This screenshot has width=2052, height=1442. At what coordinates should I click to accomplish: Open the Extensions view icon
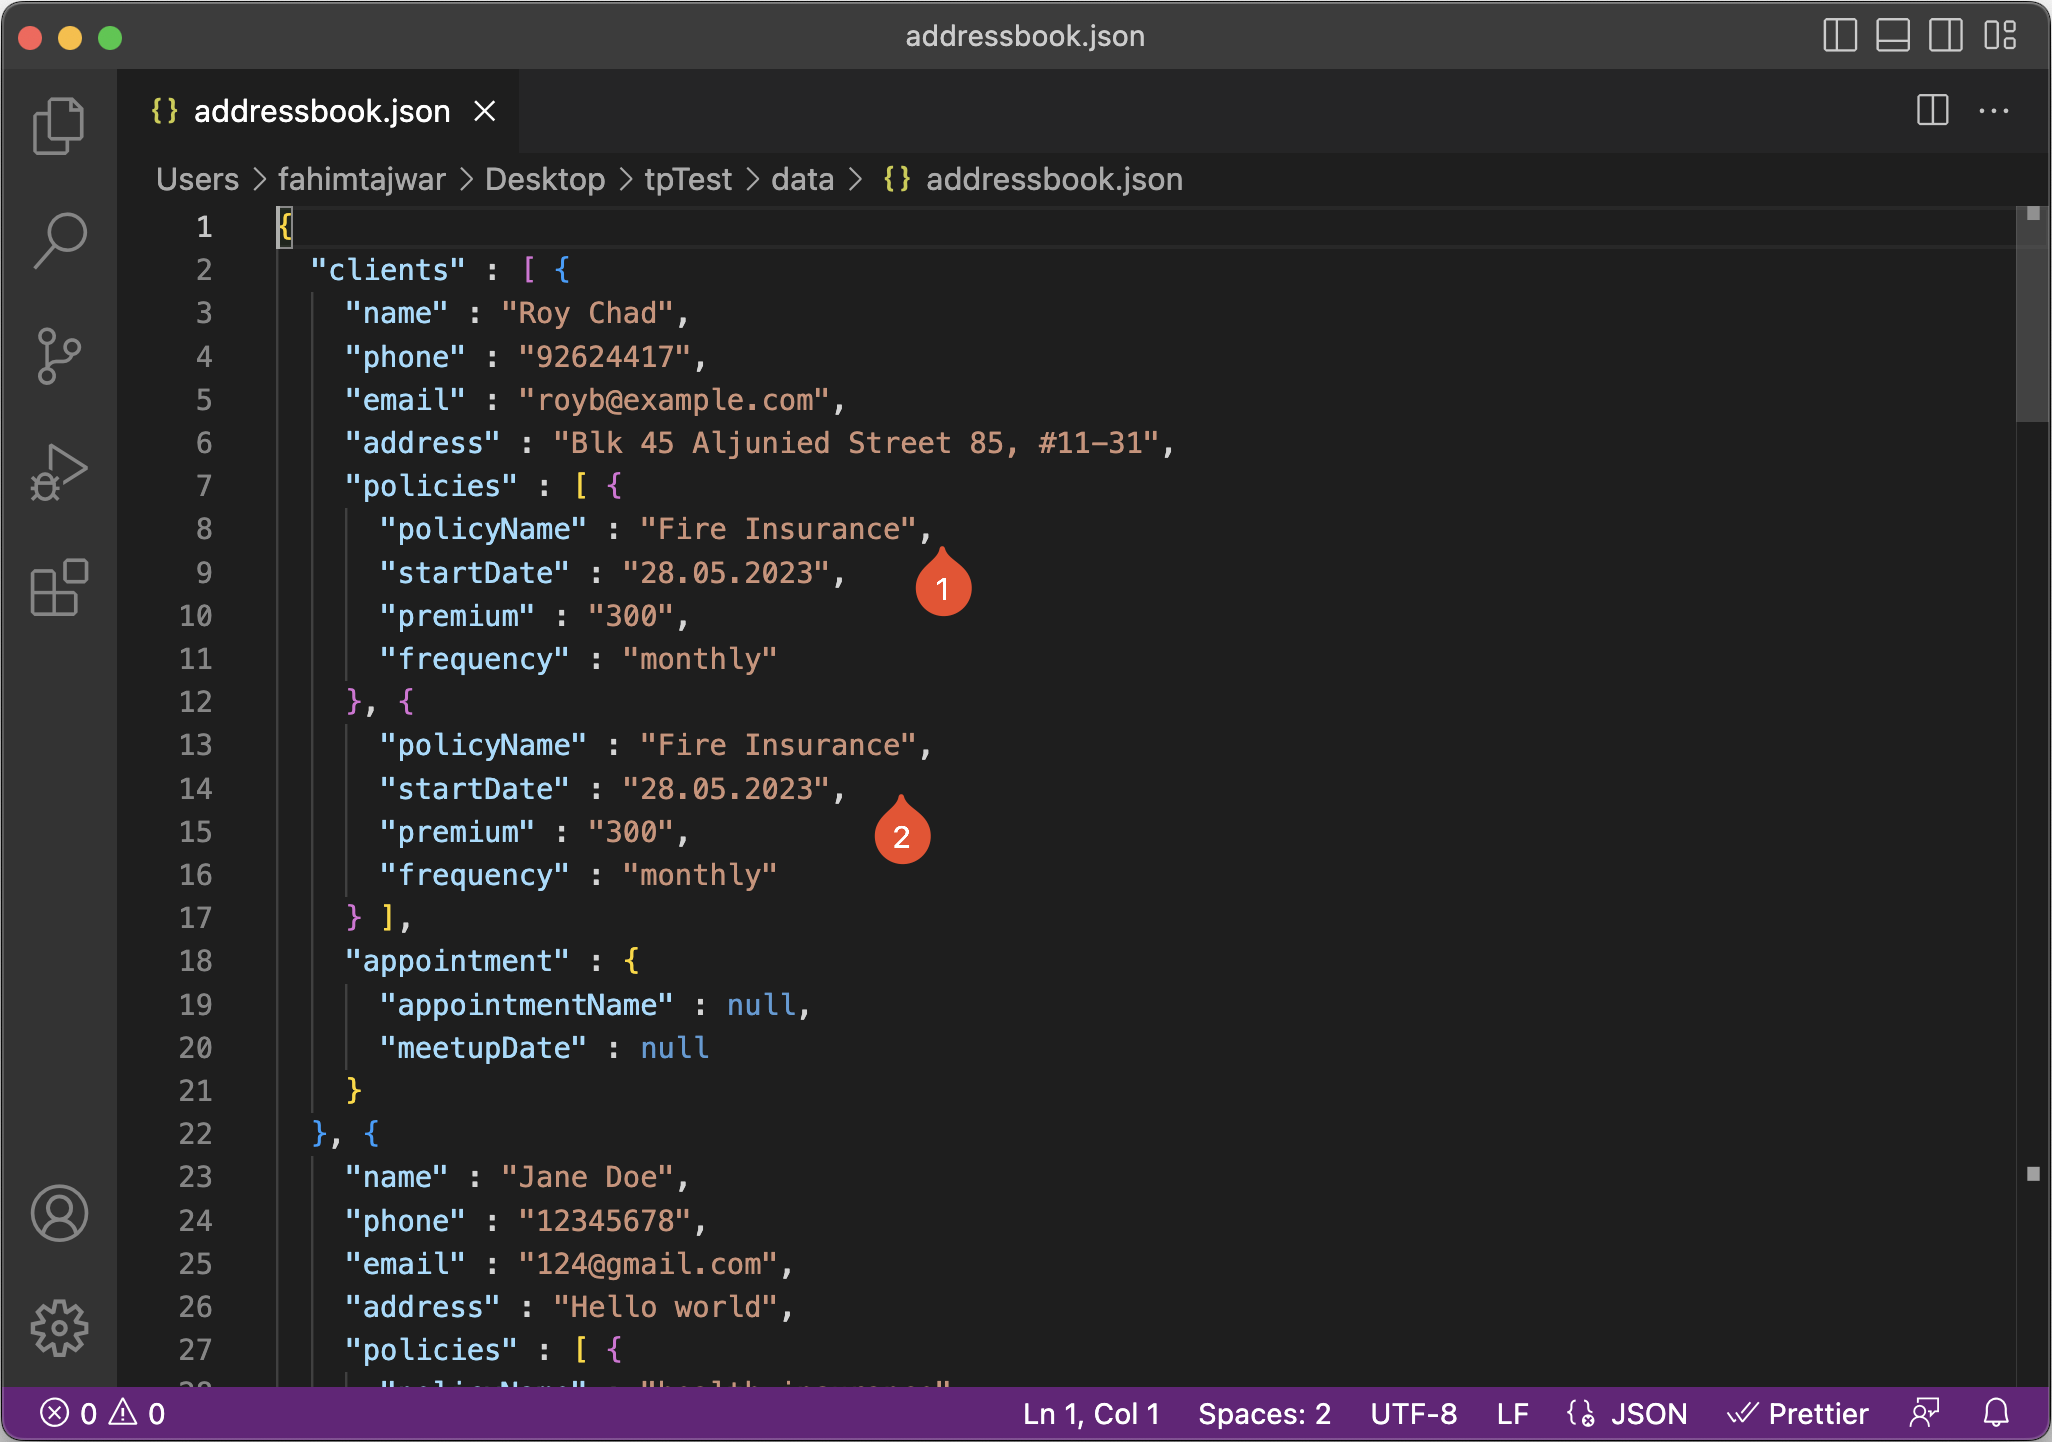pyautogui.click(x=59, y=587)
